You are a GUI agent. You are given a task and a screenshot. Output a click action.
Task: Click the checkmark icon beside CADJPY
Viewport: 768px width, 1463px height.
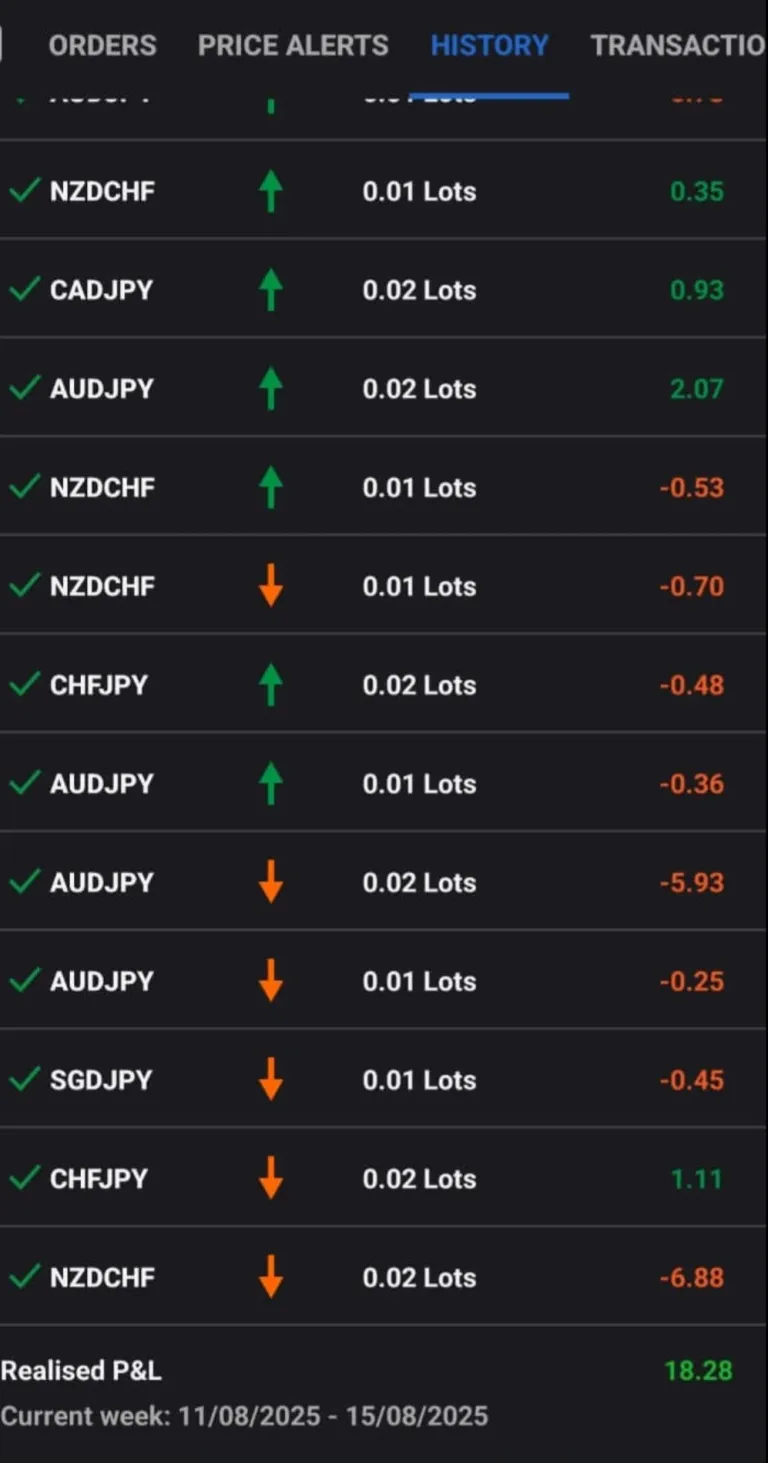(24, 290)
